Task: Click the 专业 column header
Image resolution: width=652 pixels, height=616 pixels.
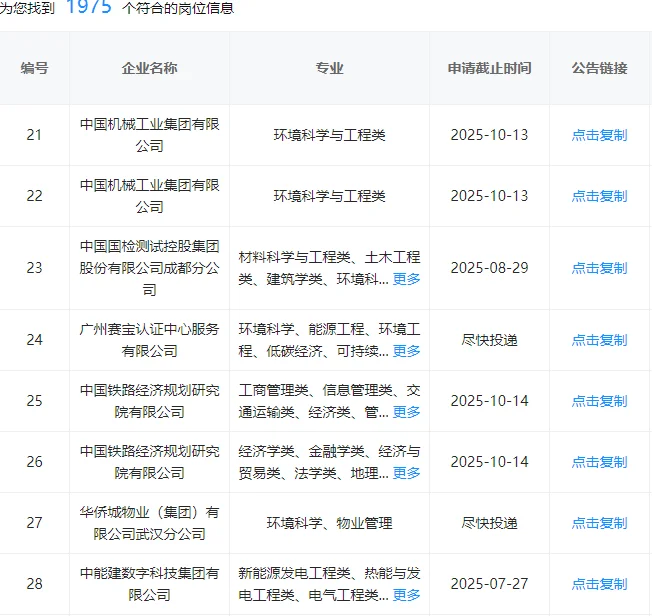Action: coord(329,68)
